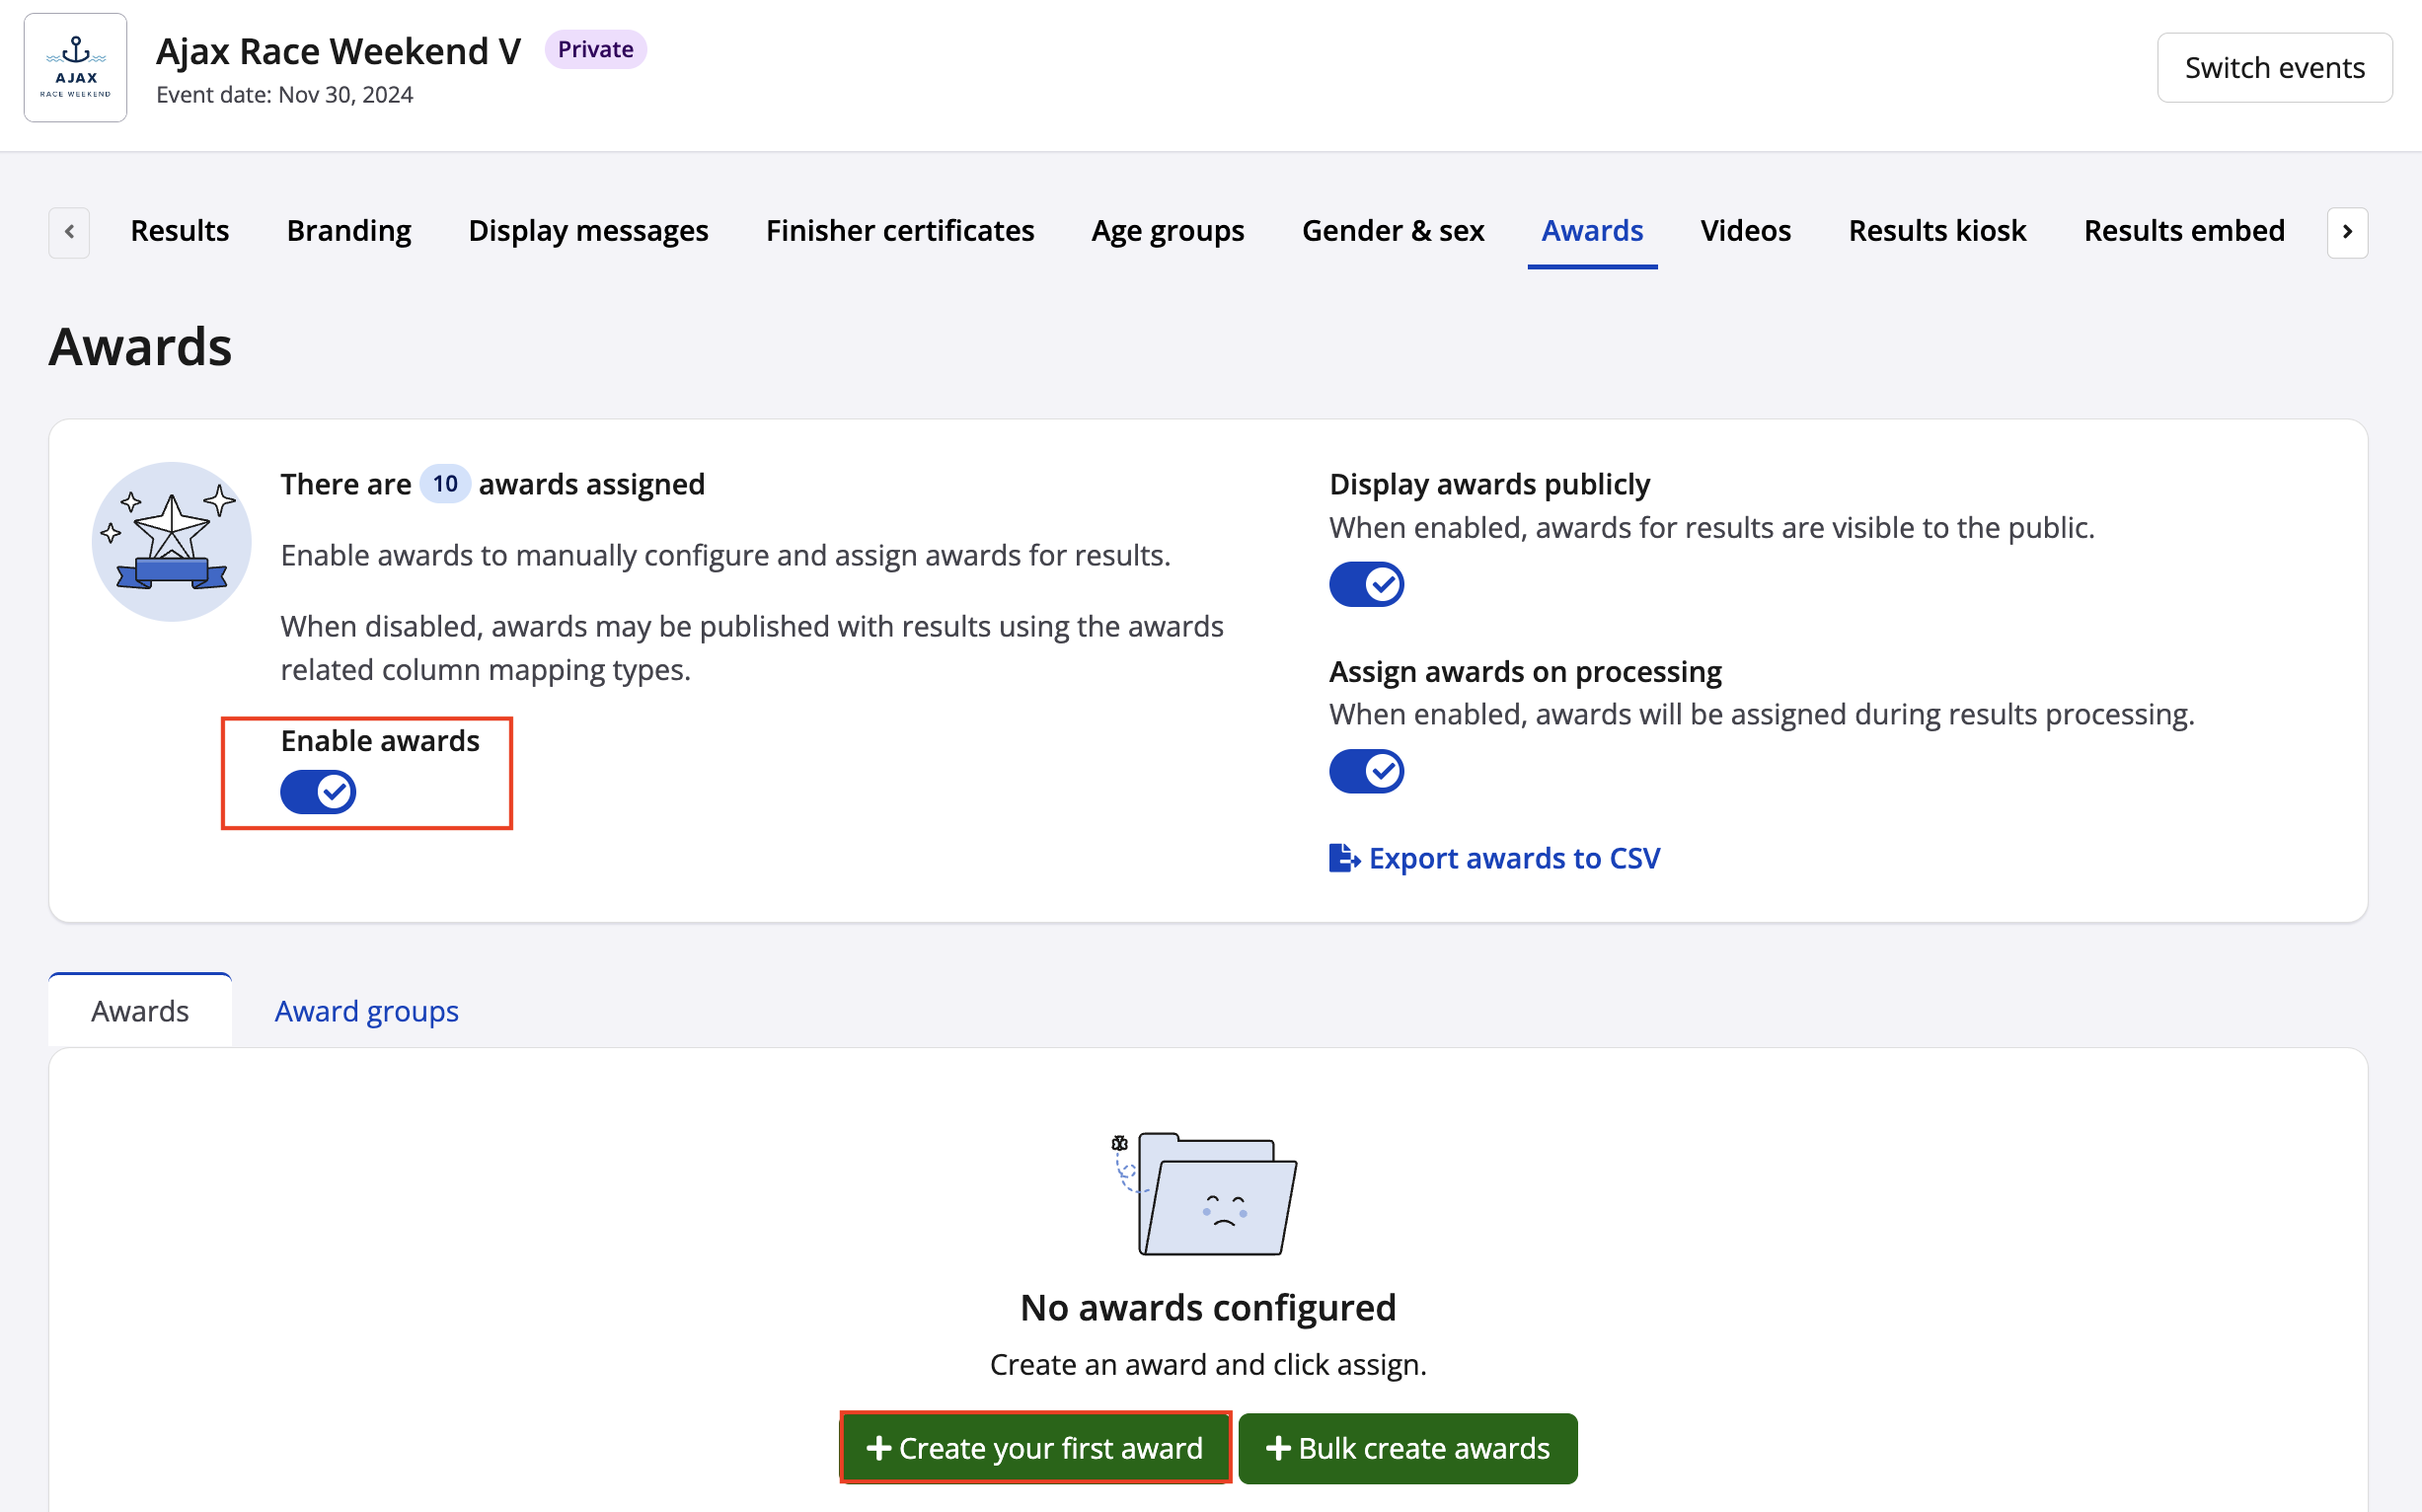Toggle the Enable awards switch
Screen dimensions: 2422x1512
point(318,792)
